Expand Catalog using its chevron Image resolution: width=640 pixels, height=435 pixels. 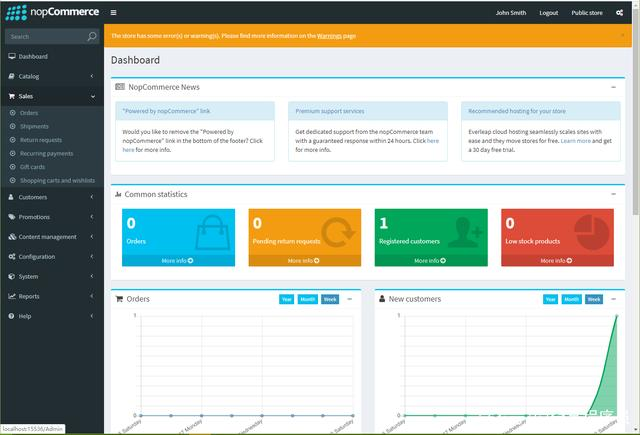(x=92, y=76)
